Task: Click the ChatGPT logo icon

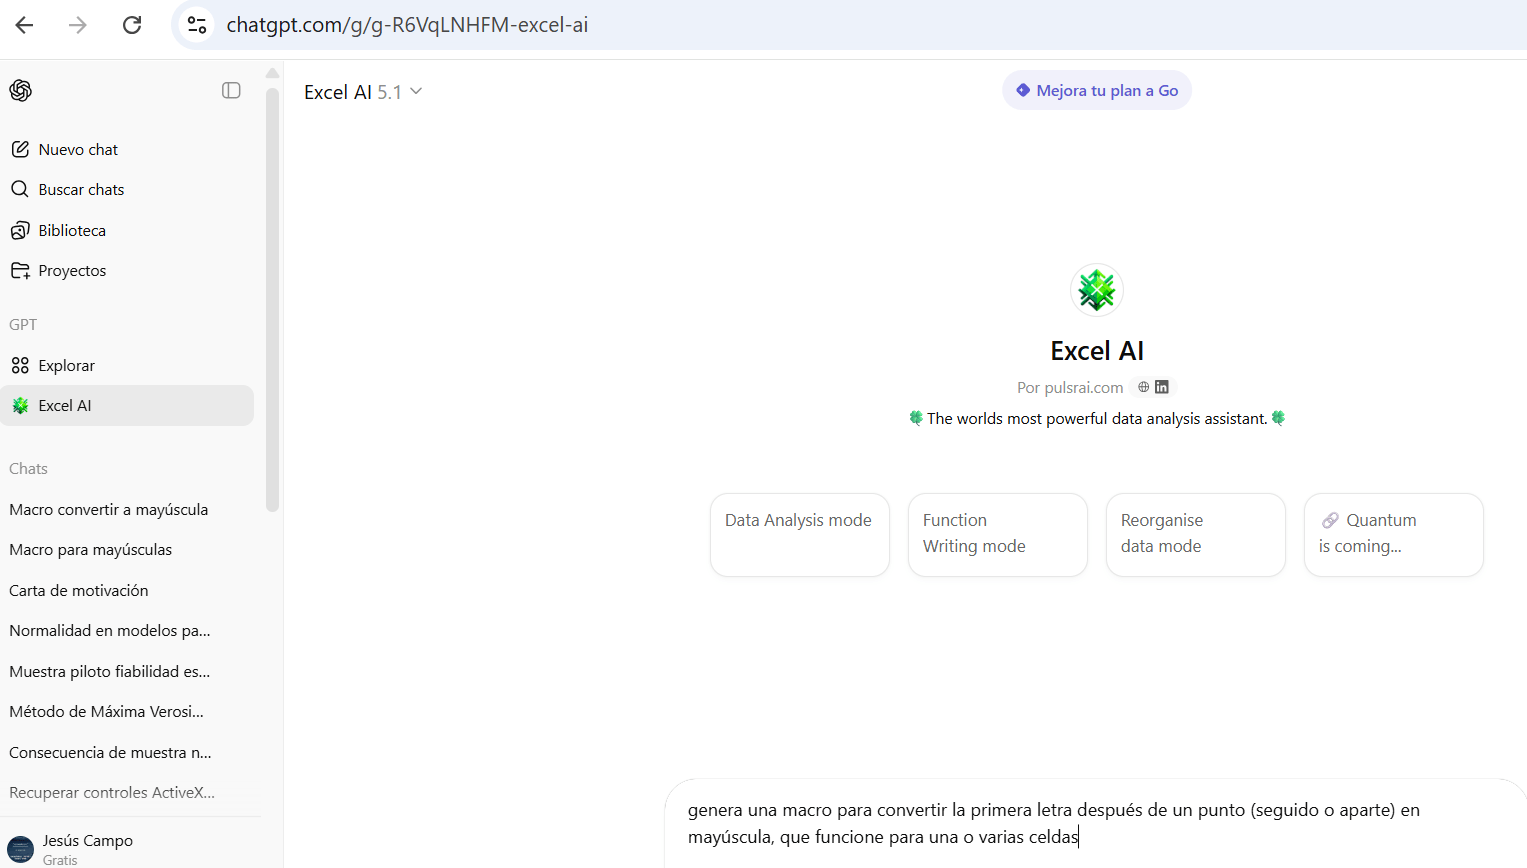Action: [x=21, y=91]
